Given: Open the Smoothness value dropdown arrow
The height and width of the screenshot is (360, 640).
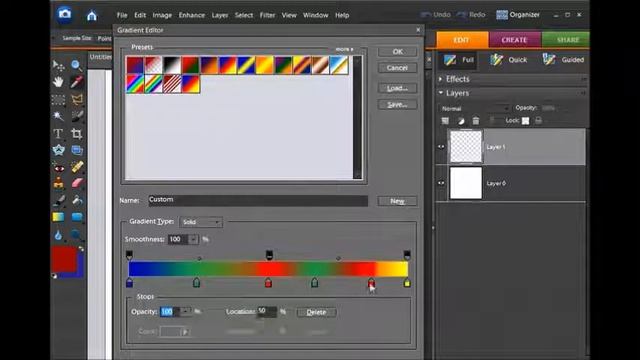Looking at the screenshot, I should pyautogui.click(x=193, y=239).
